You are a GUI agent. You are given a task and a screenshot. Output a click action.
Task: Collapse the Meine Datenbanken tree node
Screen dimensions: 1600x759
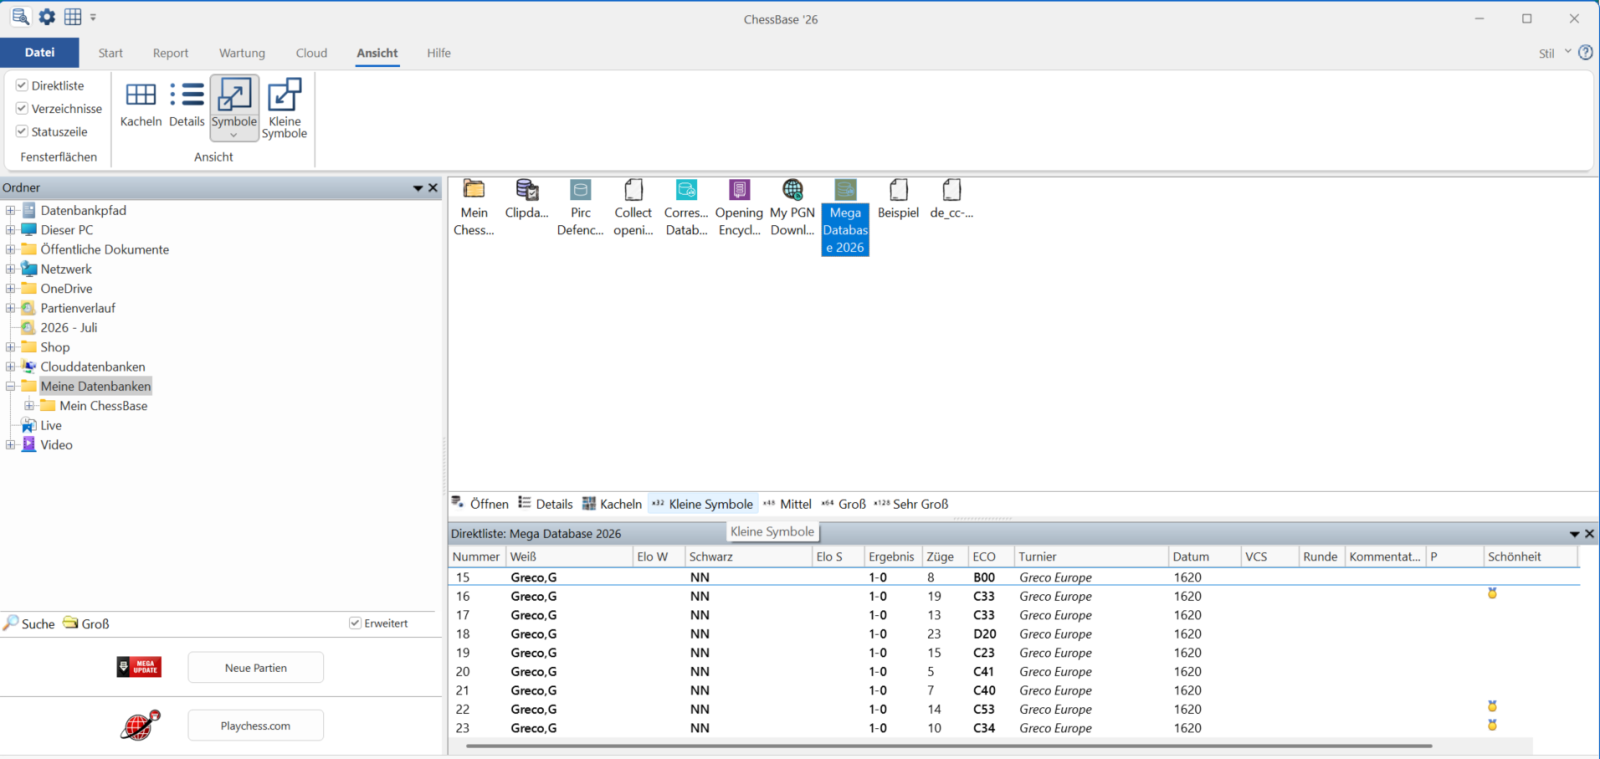click(x=10, y=386)
